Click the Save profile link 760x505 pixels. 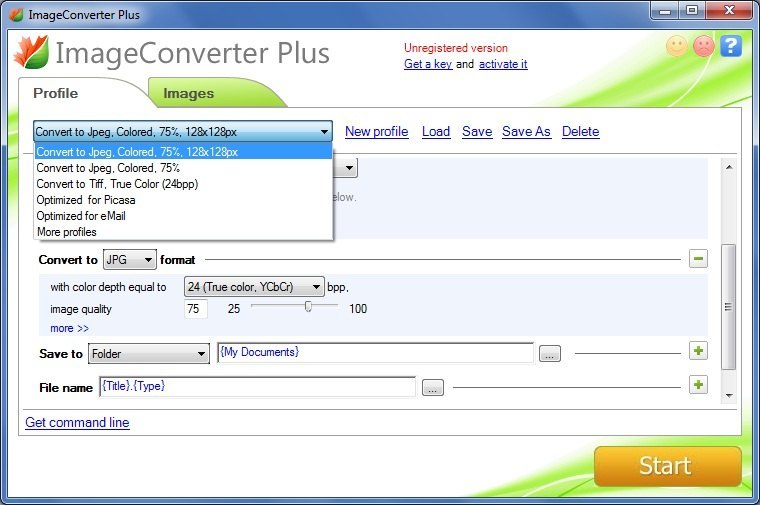(477, 131)
